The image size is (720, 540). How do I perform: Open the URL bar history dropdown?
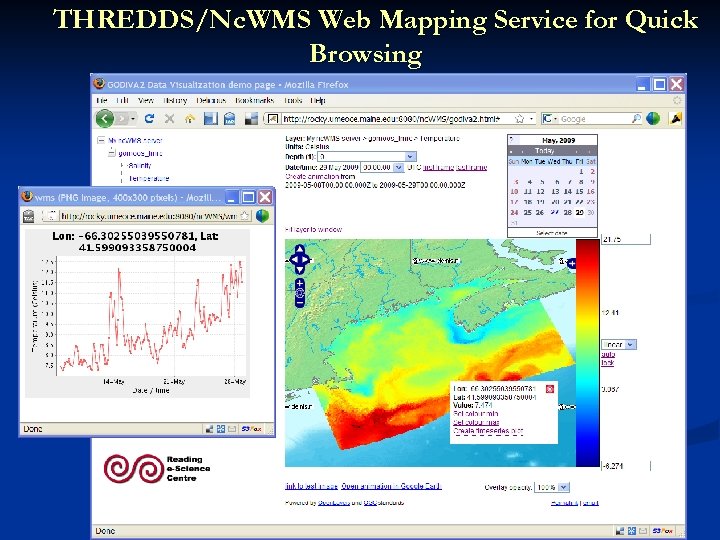click(532, 119)
